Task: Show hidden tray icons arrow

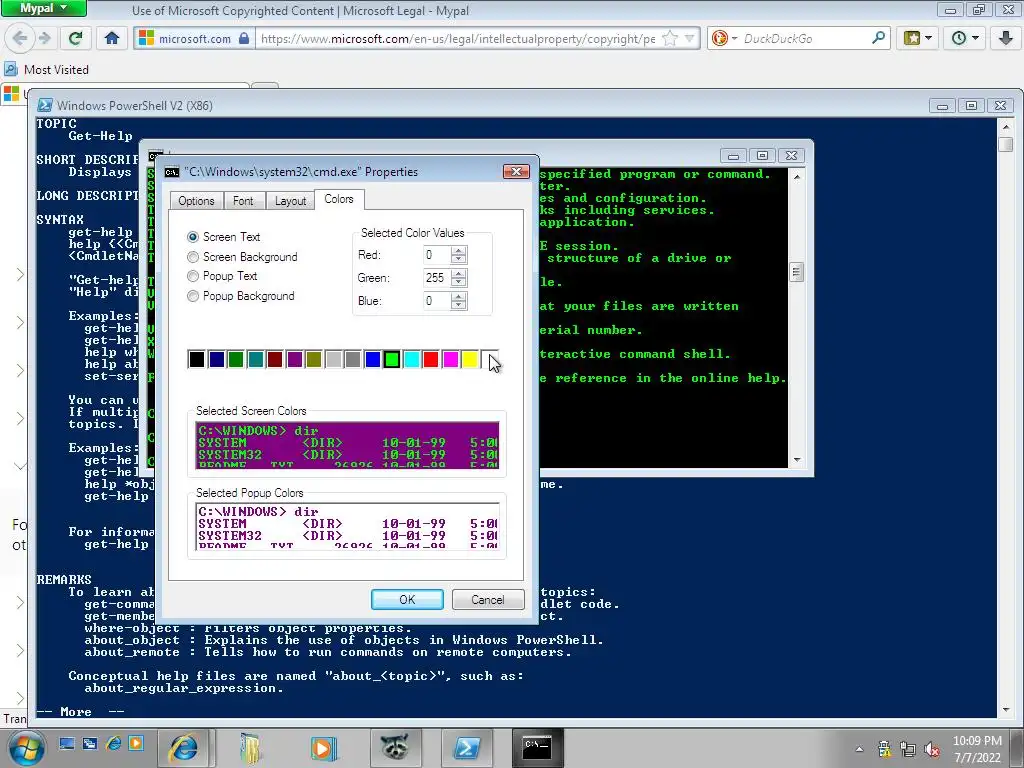Action: 859,749
